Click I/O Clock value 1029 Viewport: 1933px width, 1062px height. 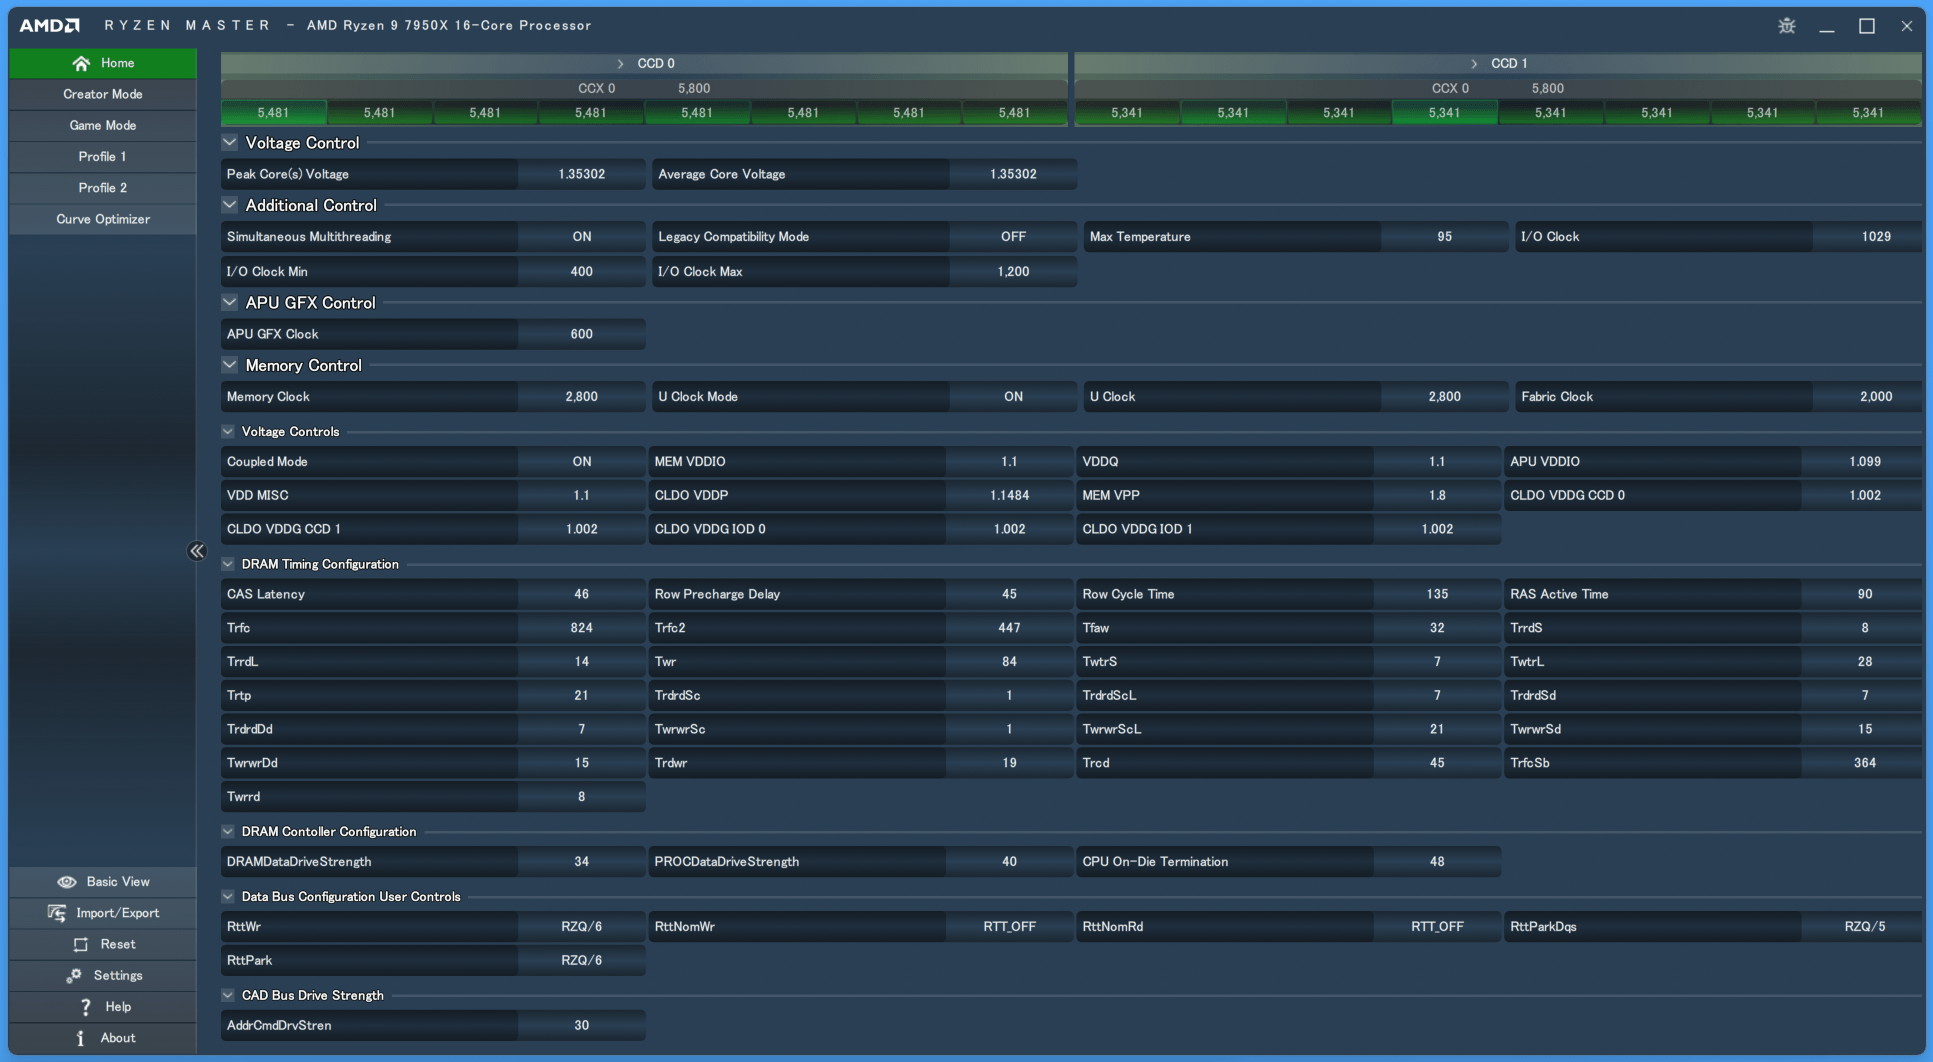(1876, 237)
